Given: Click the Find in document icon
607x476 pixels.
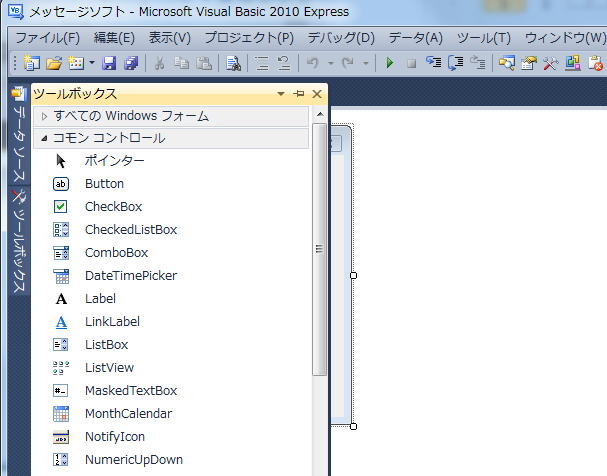Looking at the screenshot, I should click(x=233, y=63).
